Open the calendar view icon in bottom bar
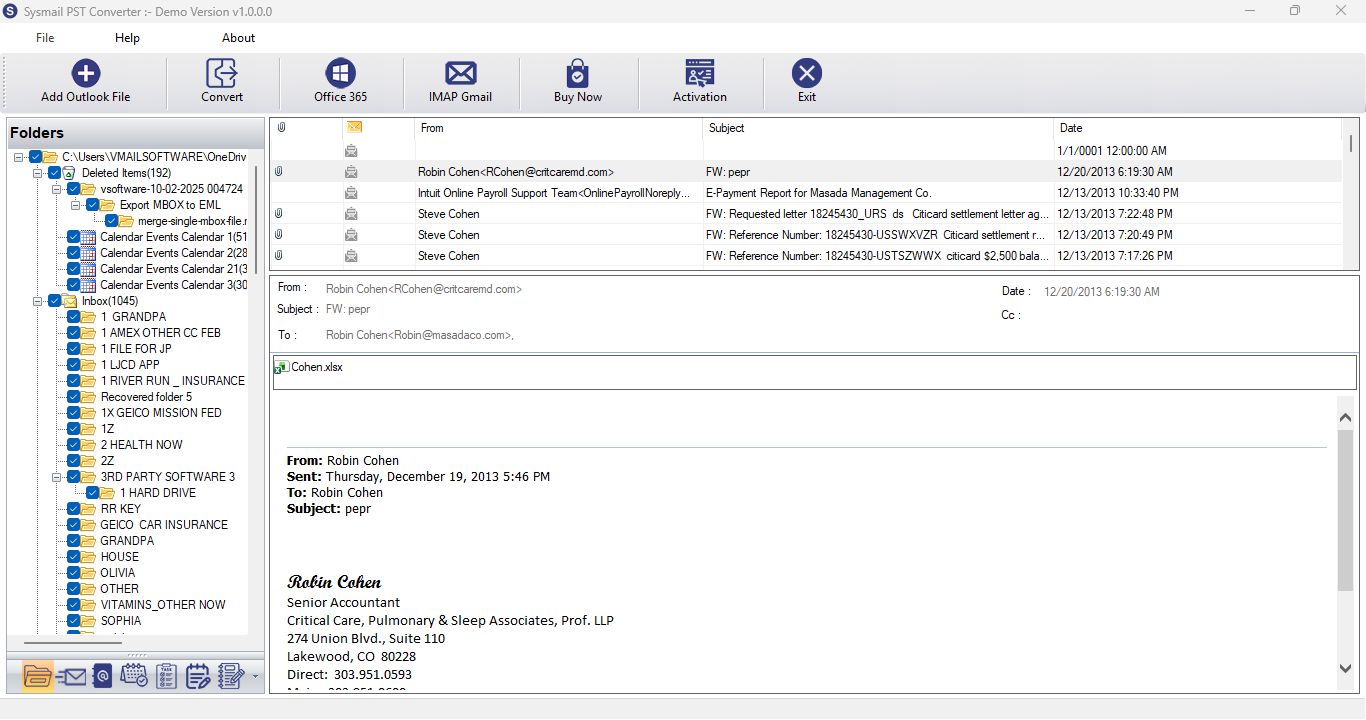 pyautogui.click(x=134, y=677)
